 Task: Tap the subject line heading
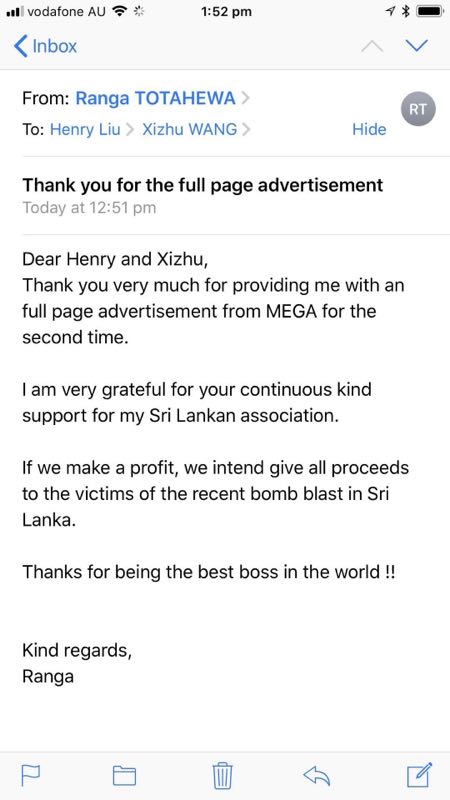[203, 185]
